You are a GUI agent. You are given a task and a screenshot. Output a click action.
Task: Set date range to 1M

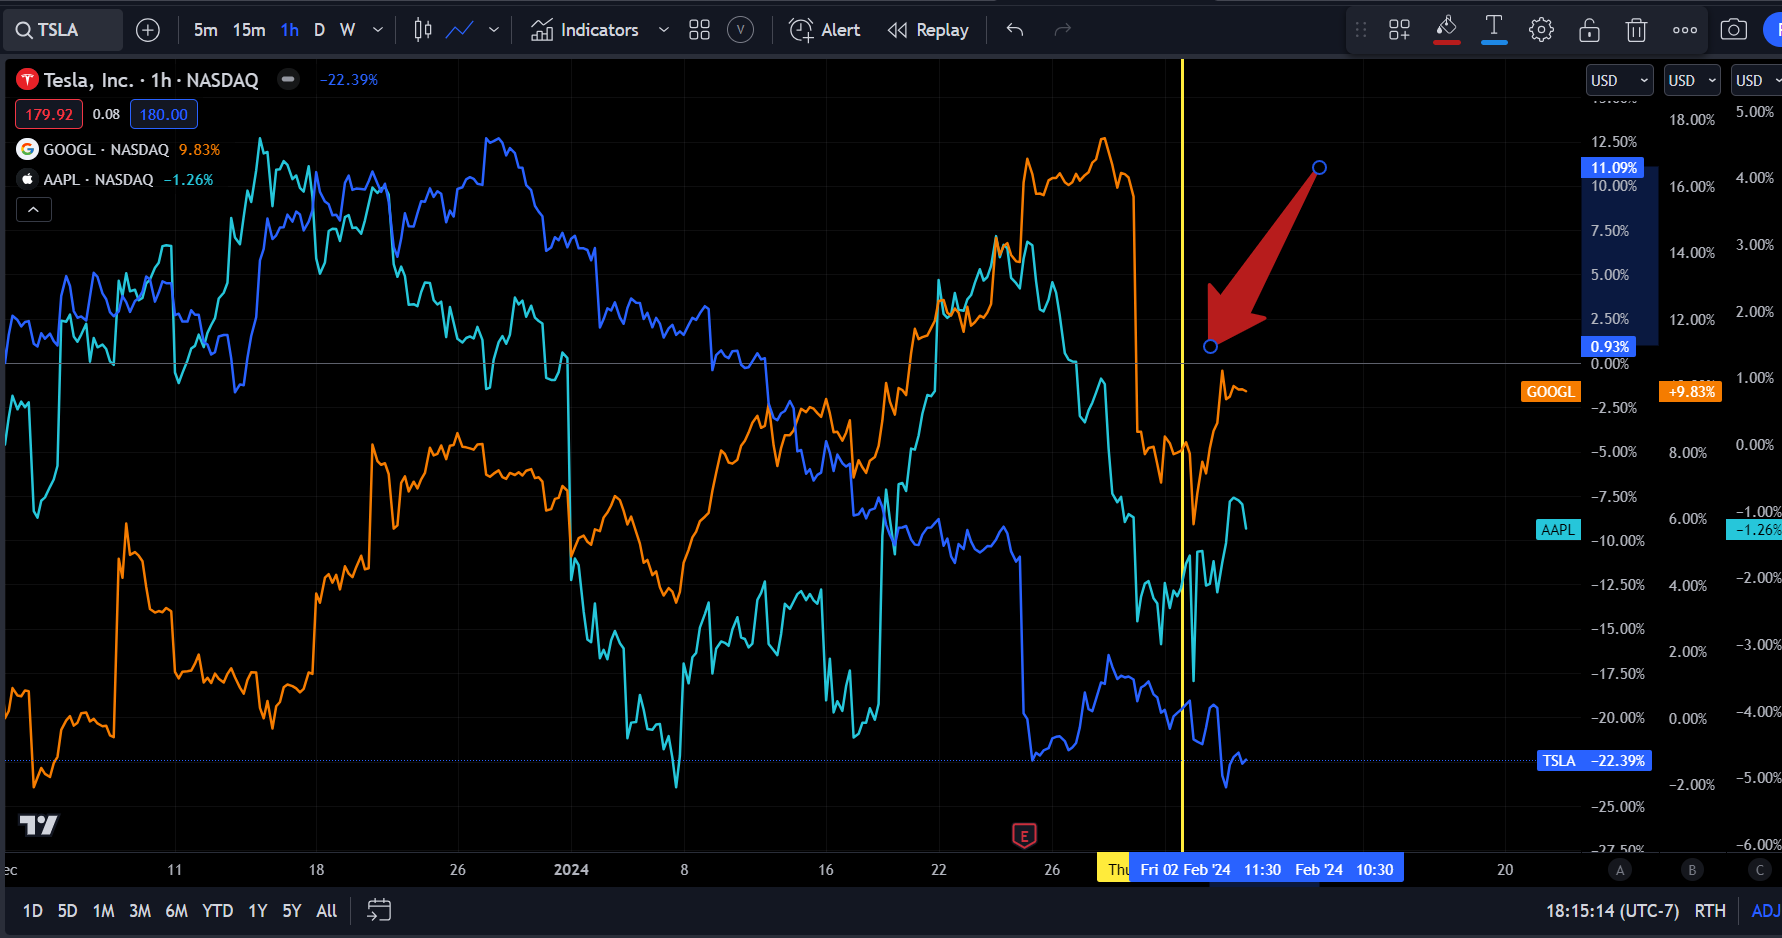(x=103, y=910)
